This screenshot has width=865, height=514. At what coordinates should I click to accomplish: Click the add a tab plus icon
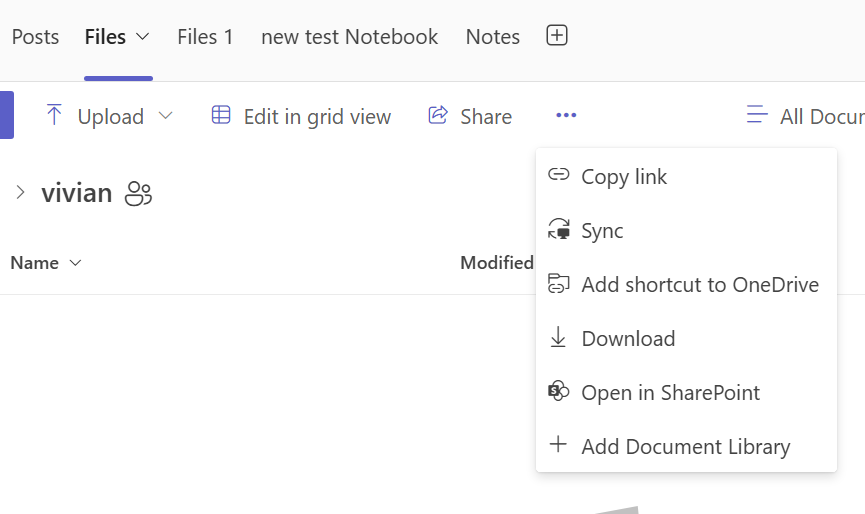click(x=557, y=36)
